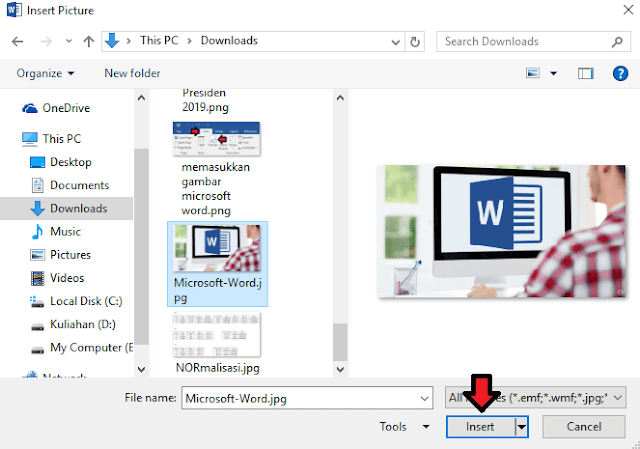The width and height of the screenshot is (640, 449).
Task: Open the view options dropdown arrow
Action: coord(553,73)
